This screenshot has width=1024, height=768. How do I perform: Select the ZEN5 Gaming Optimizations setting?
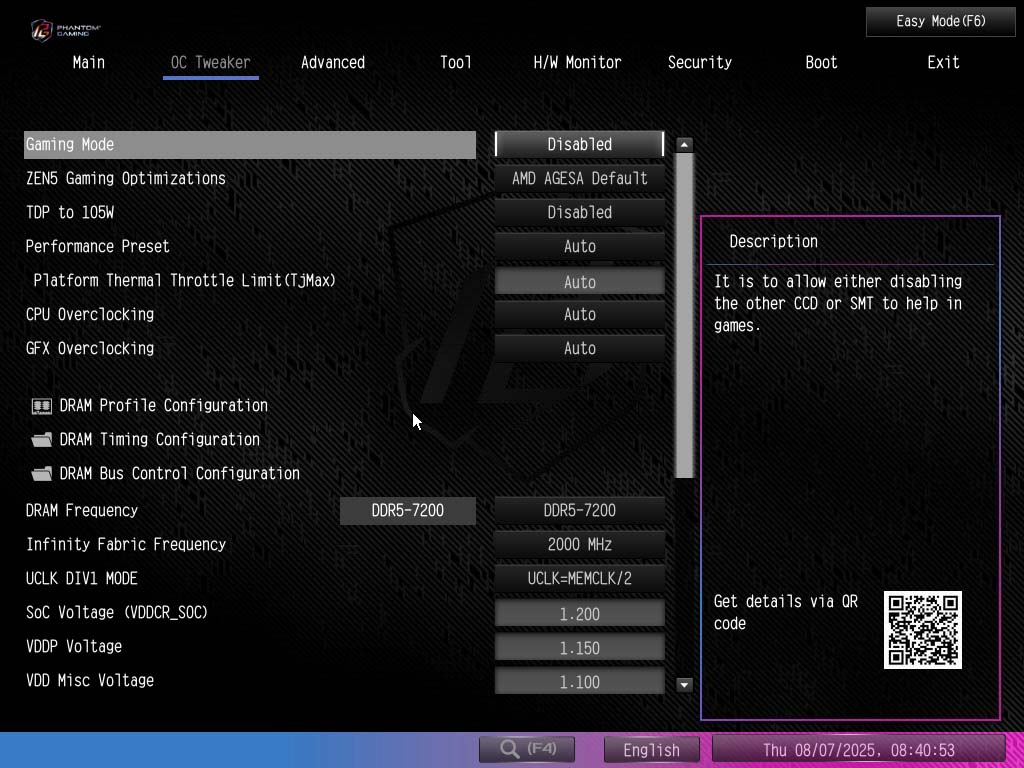pyautogui.click(x=578, y=178)
